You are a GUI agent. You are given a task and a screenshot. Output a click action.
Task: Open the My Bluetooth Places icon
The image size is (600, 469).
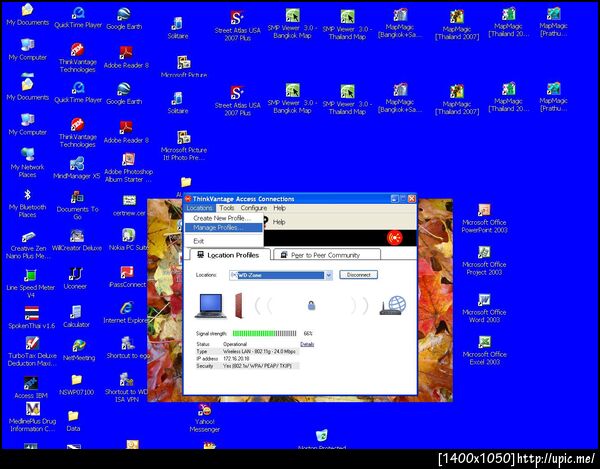28,203
